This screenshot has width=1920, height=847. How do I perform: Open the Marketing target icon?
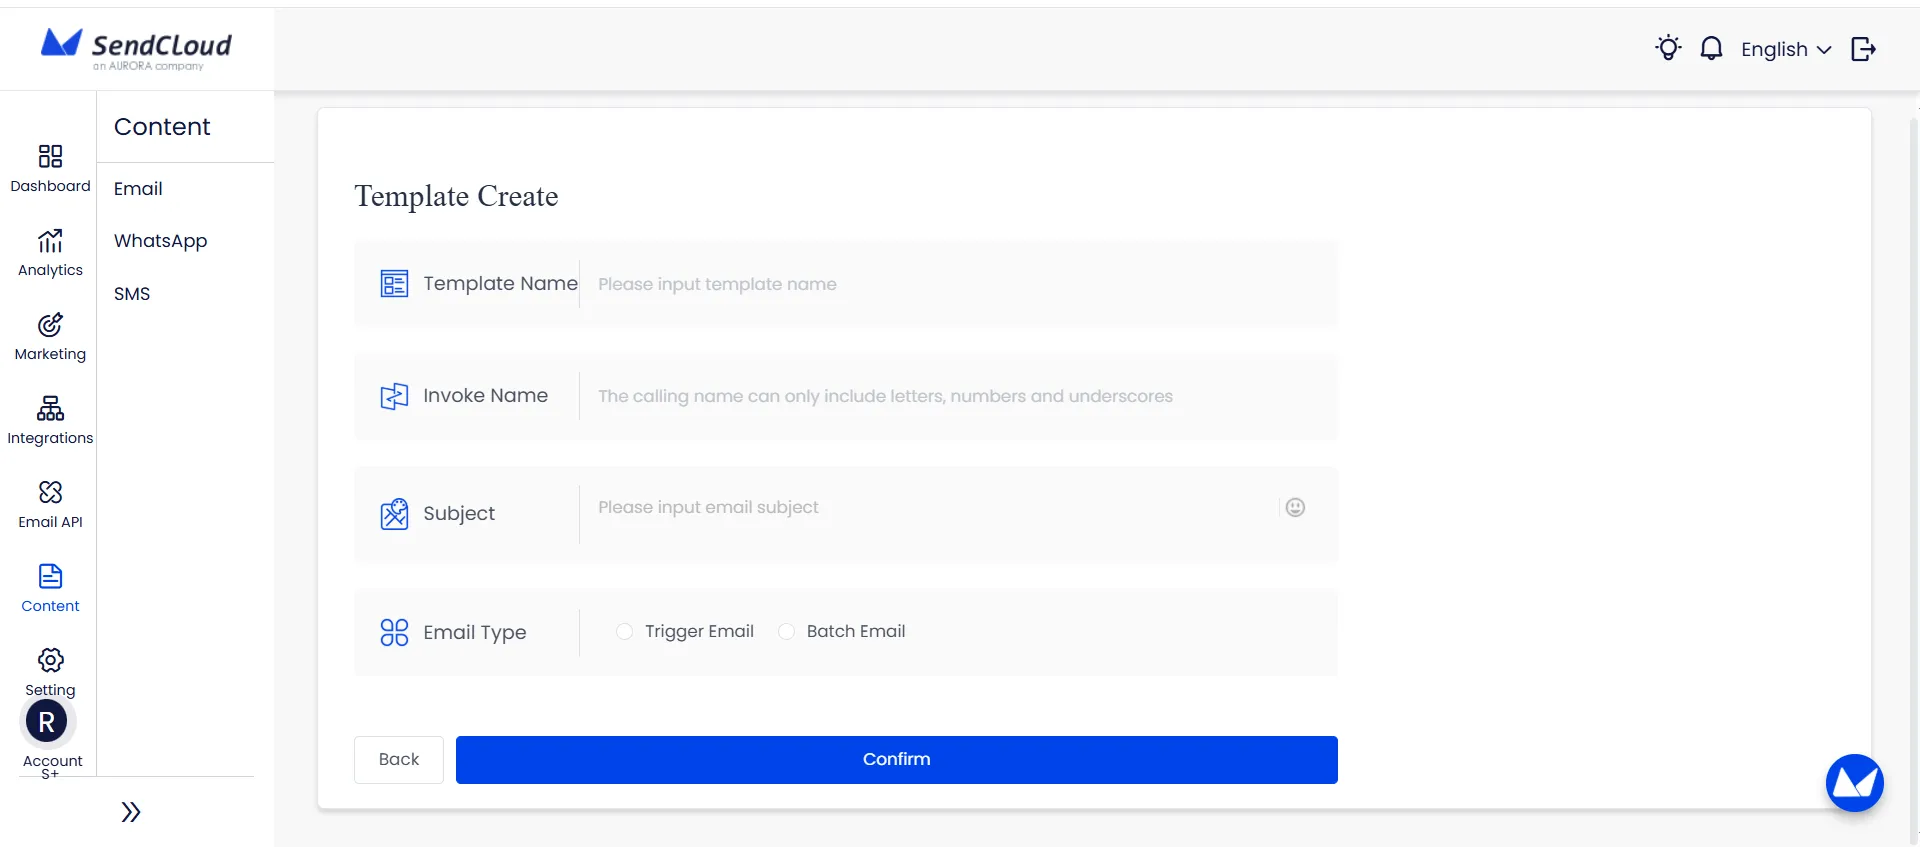[50, 325]
